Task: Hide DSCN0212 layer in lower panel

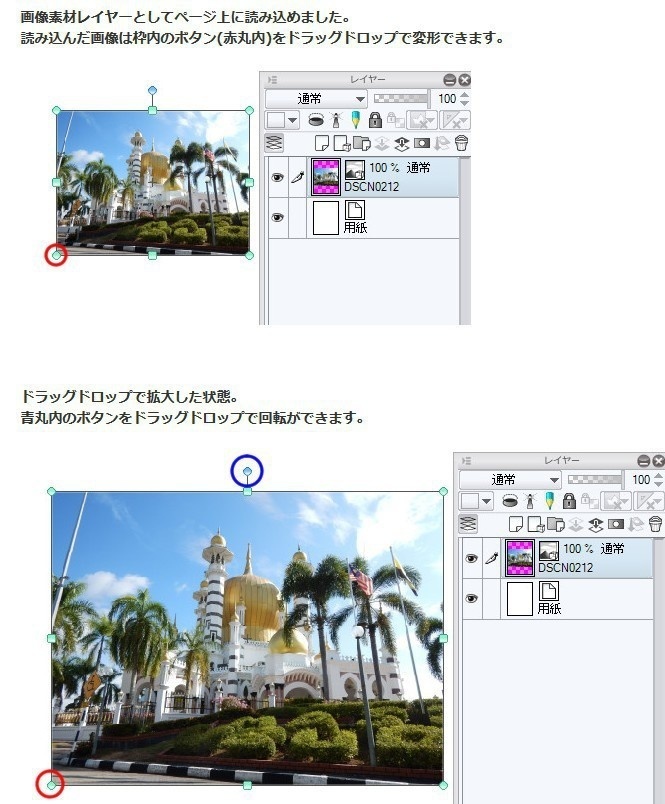Action: (471, 558)
